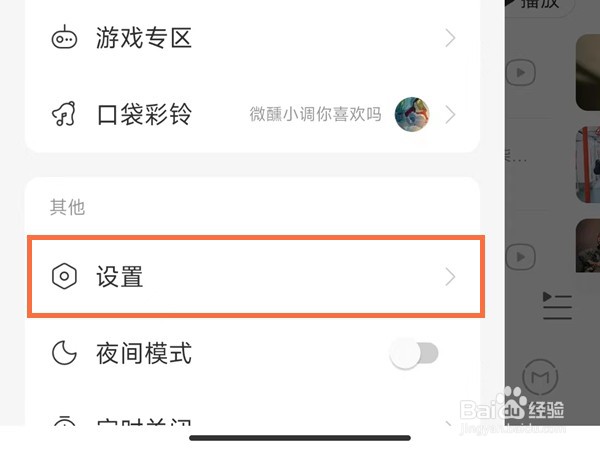Tap the 口袋彩铃 music note icon
This screenshot has height=450, width=600.
64,114
